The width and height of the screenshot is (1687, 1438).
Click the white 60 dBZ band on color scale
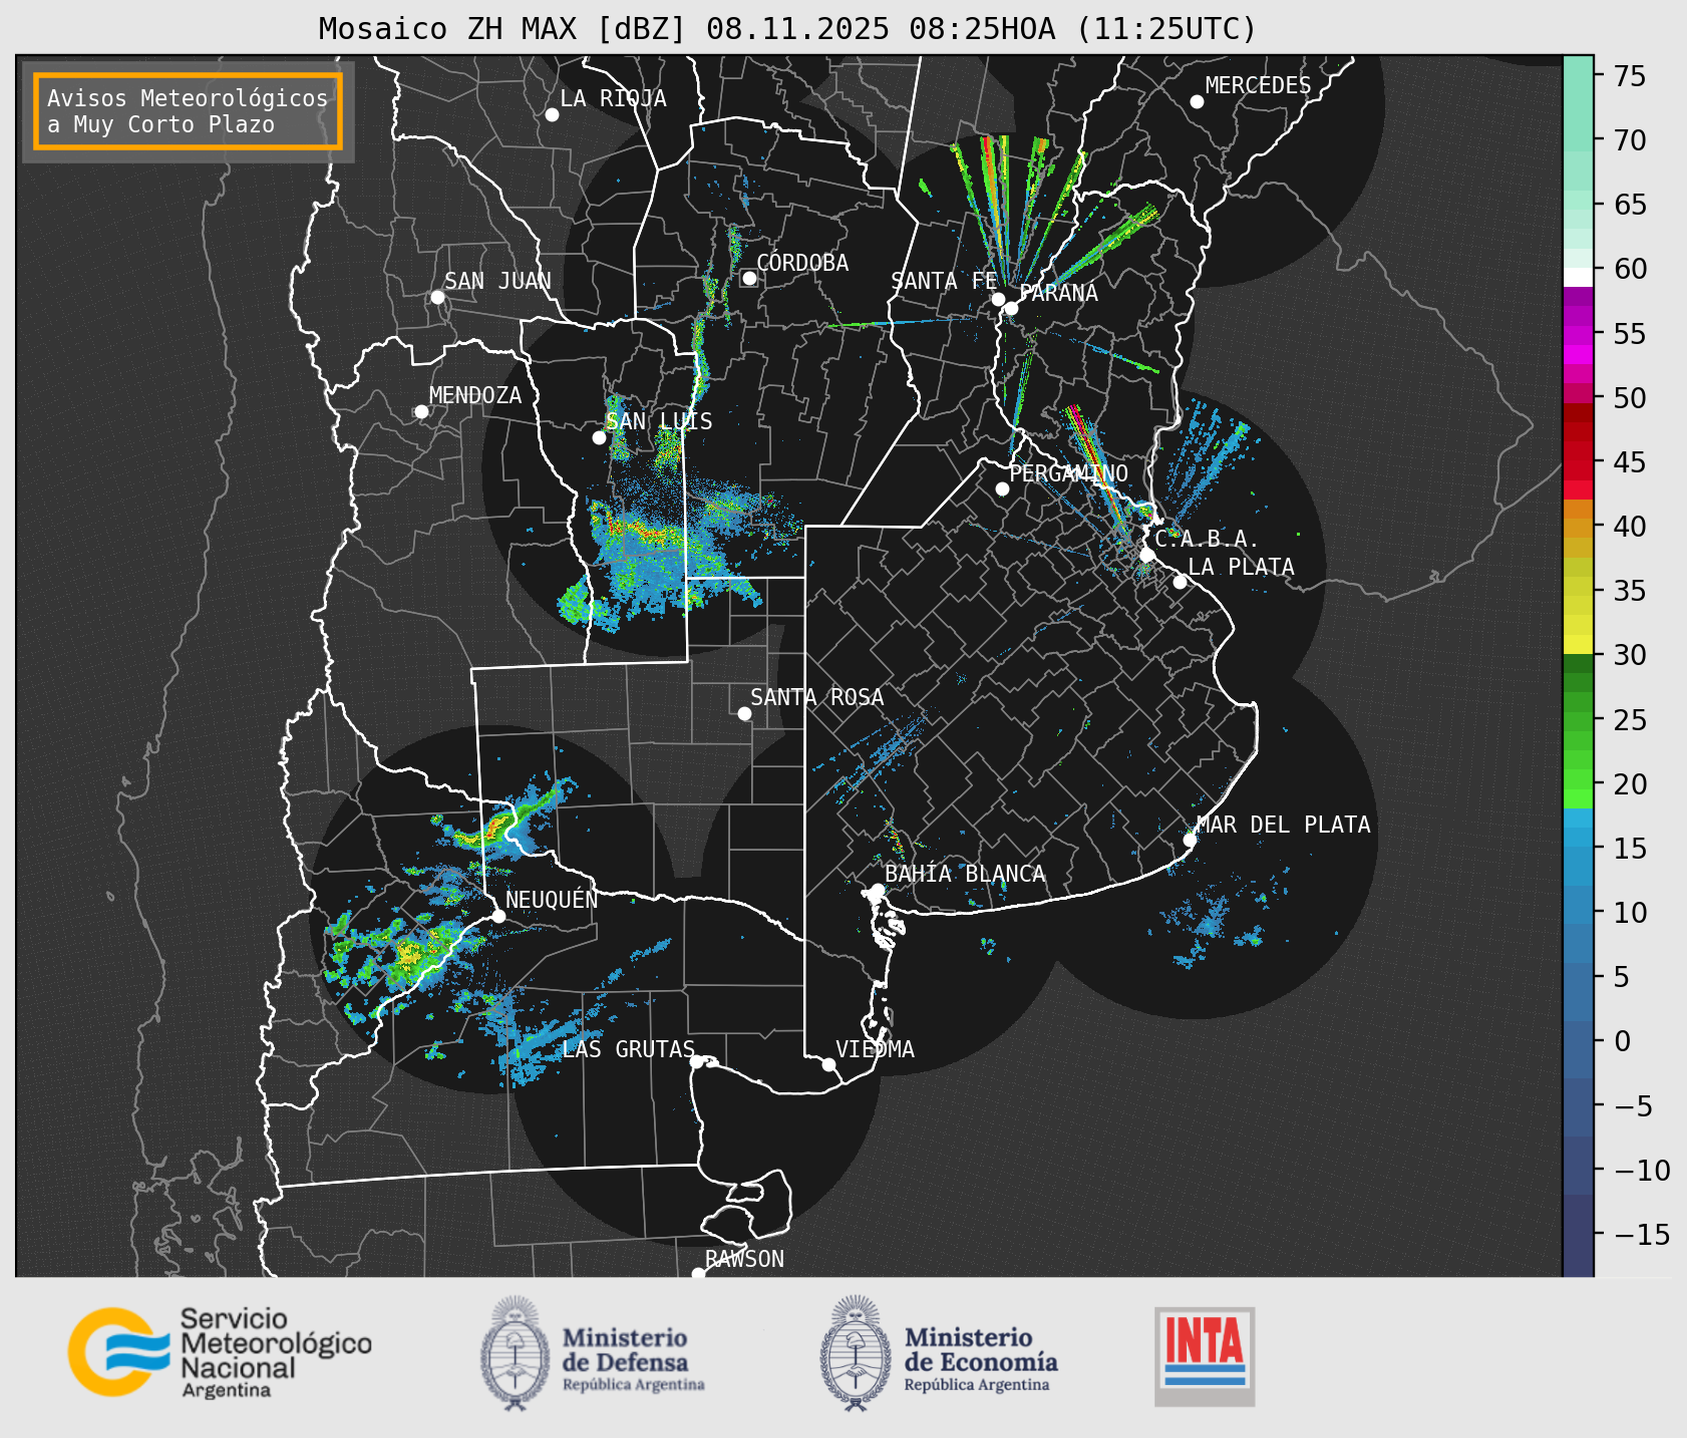(x=1577, y=276)
